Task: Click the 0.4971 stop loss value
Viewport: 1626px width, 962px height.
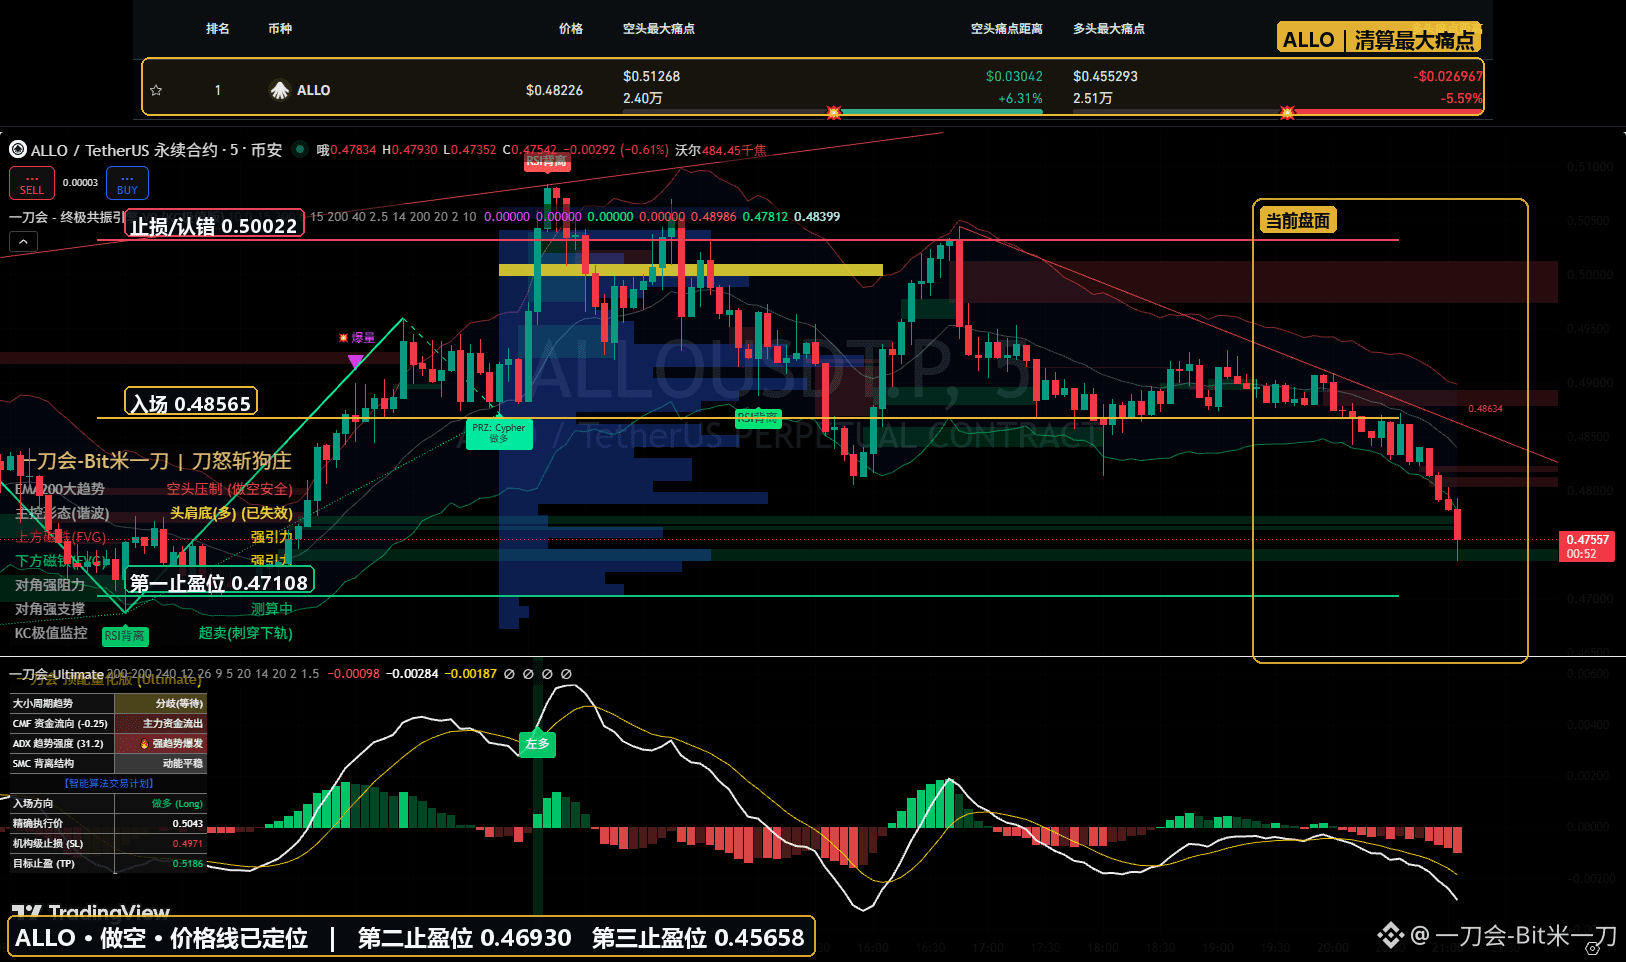Action: pyautogui.click(x=187, y=843)
